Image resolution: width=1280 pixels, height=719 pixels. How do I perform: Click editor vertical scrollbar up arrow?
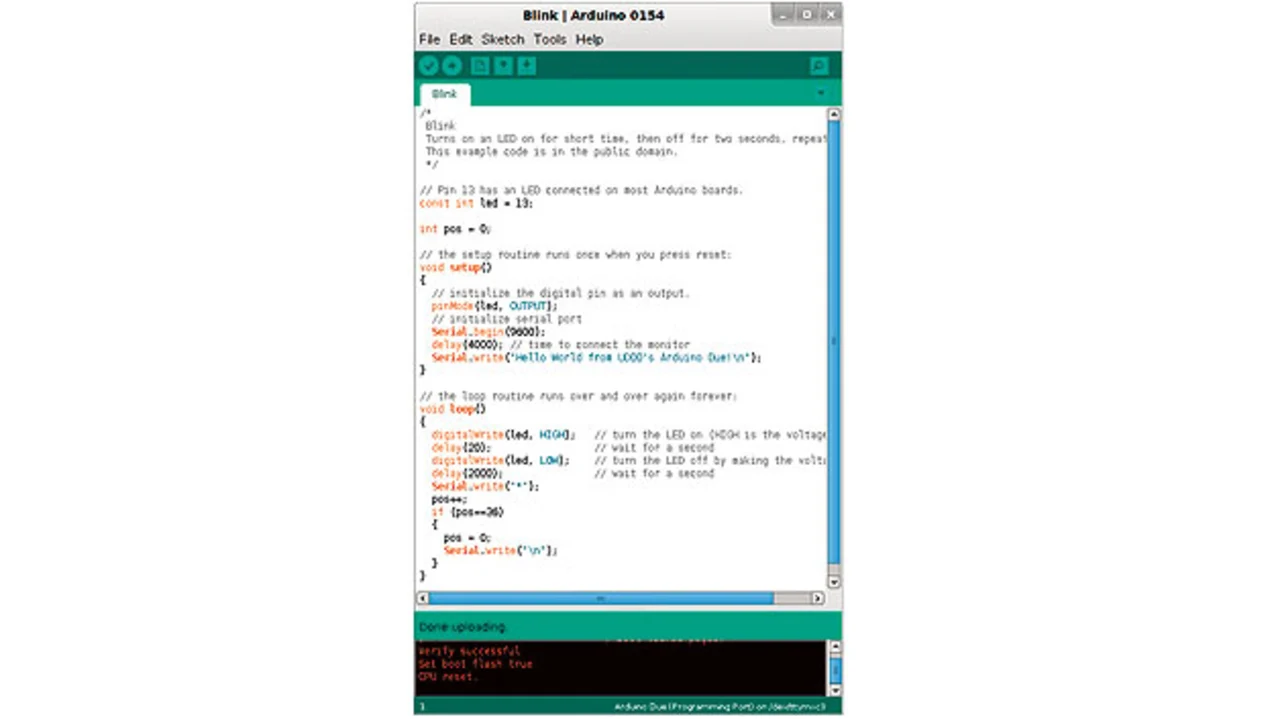pos(834,115)
